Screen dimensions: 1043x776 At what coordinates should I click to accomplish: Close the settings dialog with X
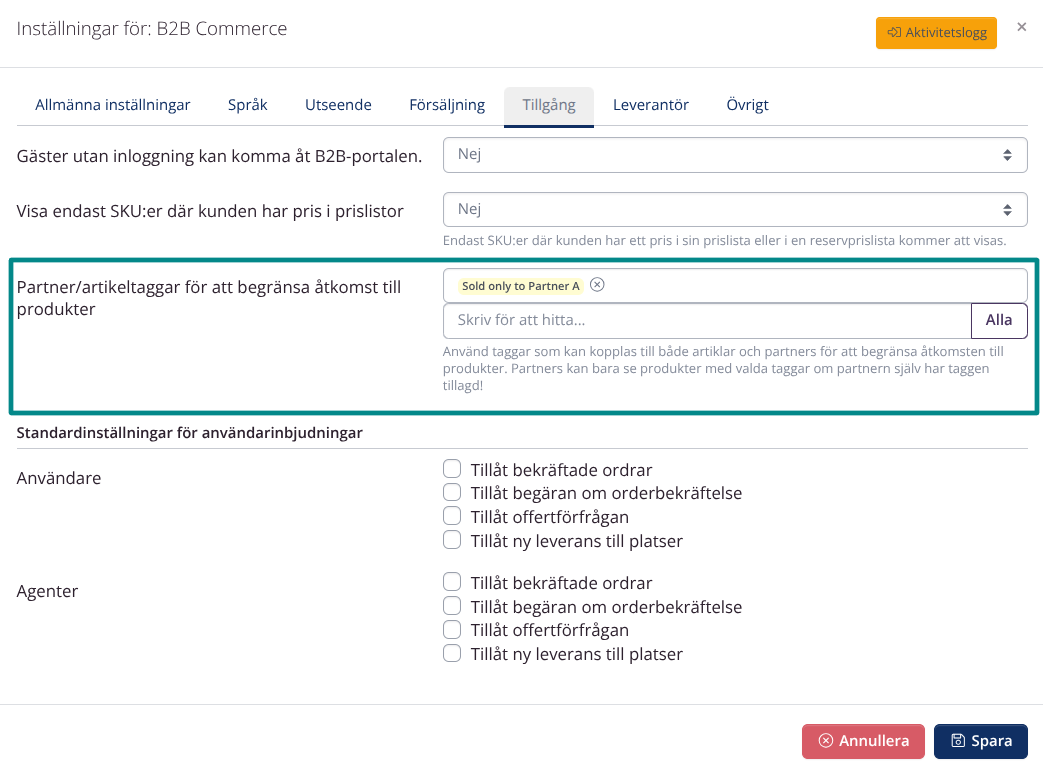coord(1021,27)
